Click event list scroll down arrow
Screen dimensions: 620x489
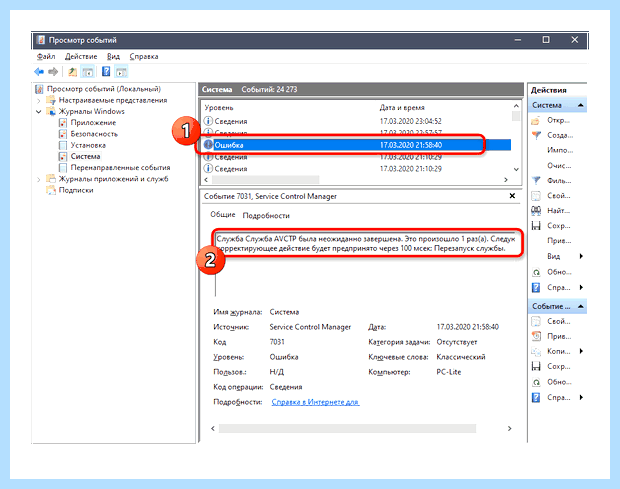pyautogui.click(x=516, y=169)
